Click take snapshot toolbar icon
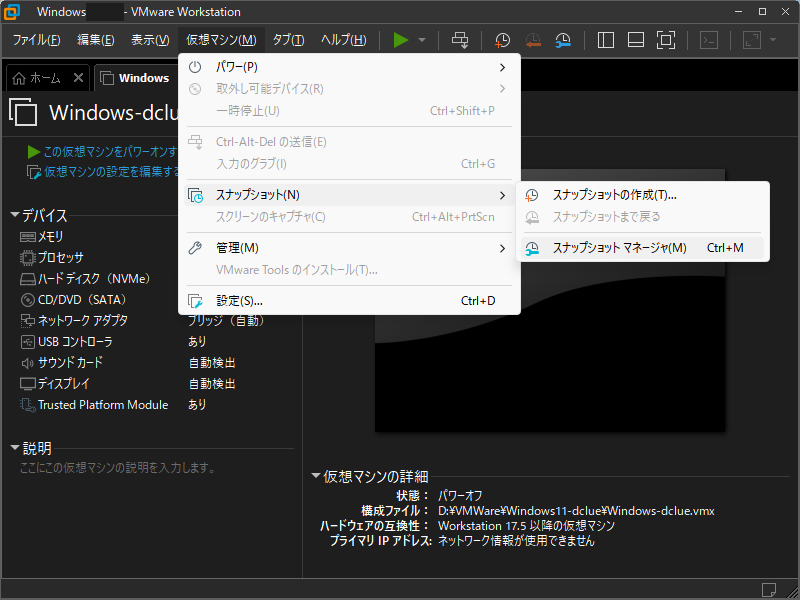The height and width of the screenshot is (600, 800). [x=502, y=40]
